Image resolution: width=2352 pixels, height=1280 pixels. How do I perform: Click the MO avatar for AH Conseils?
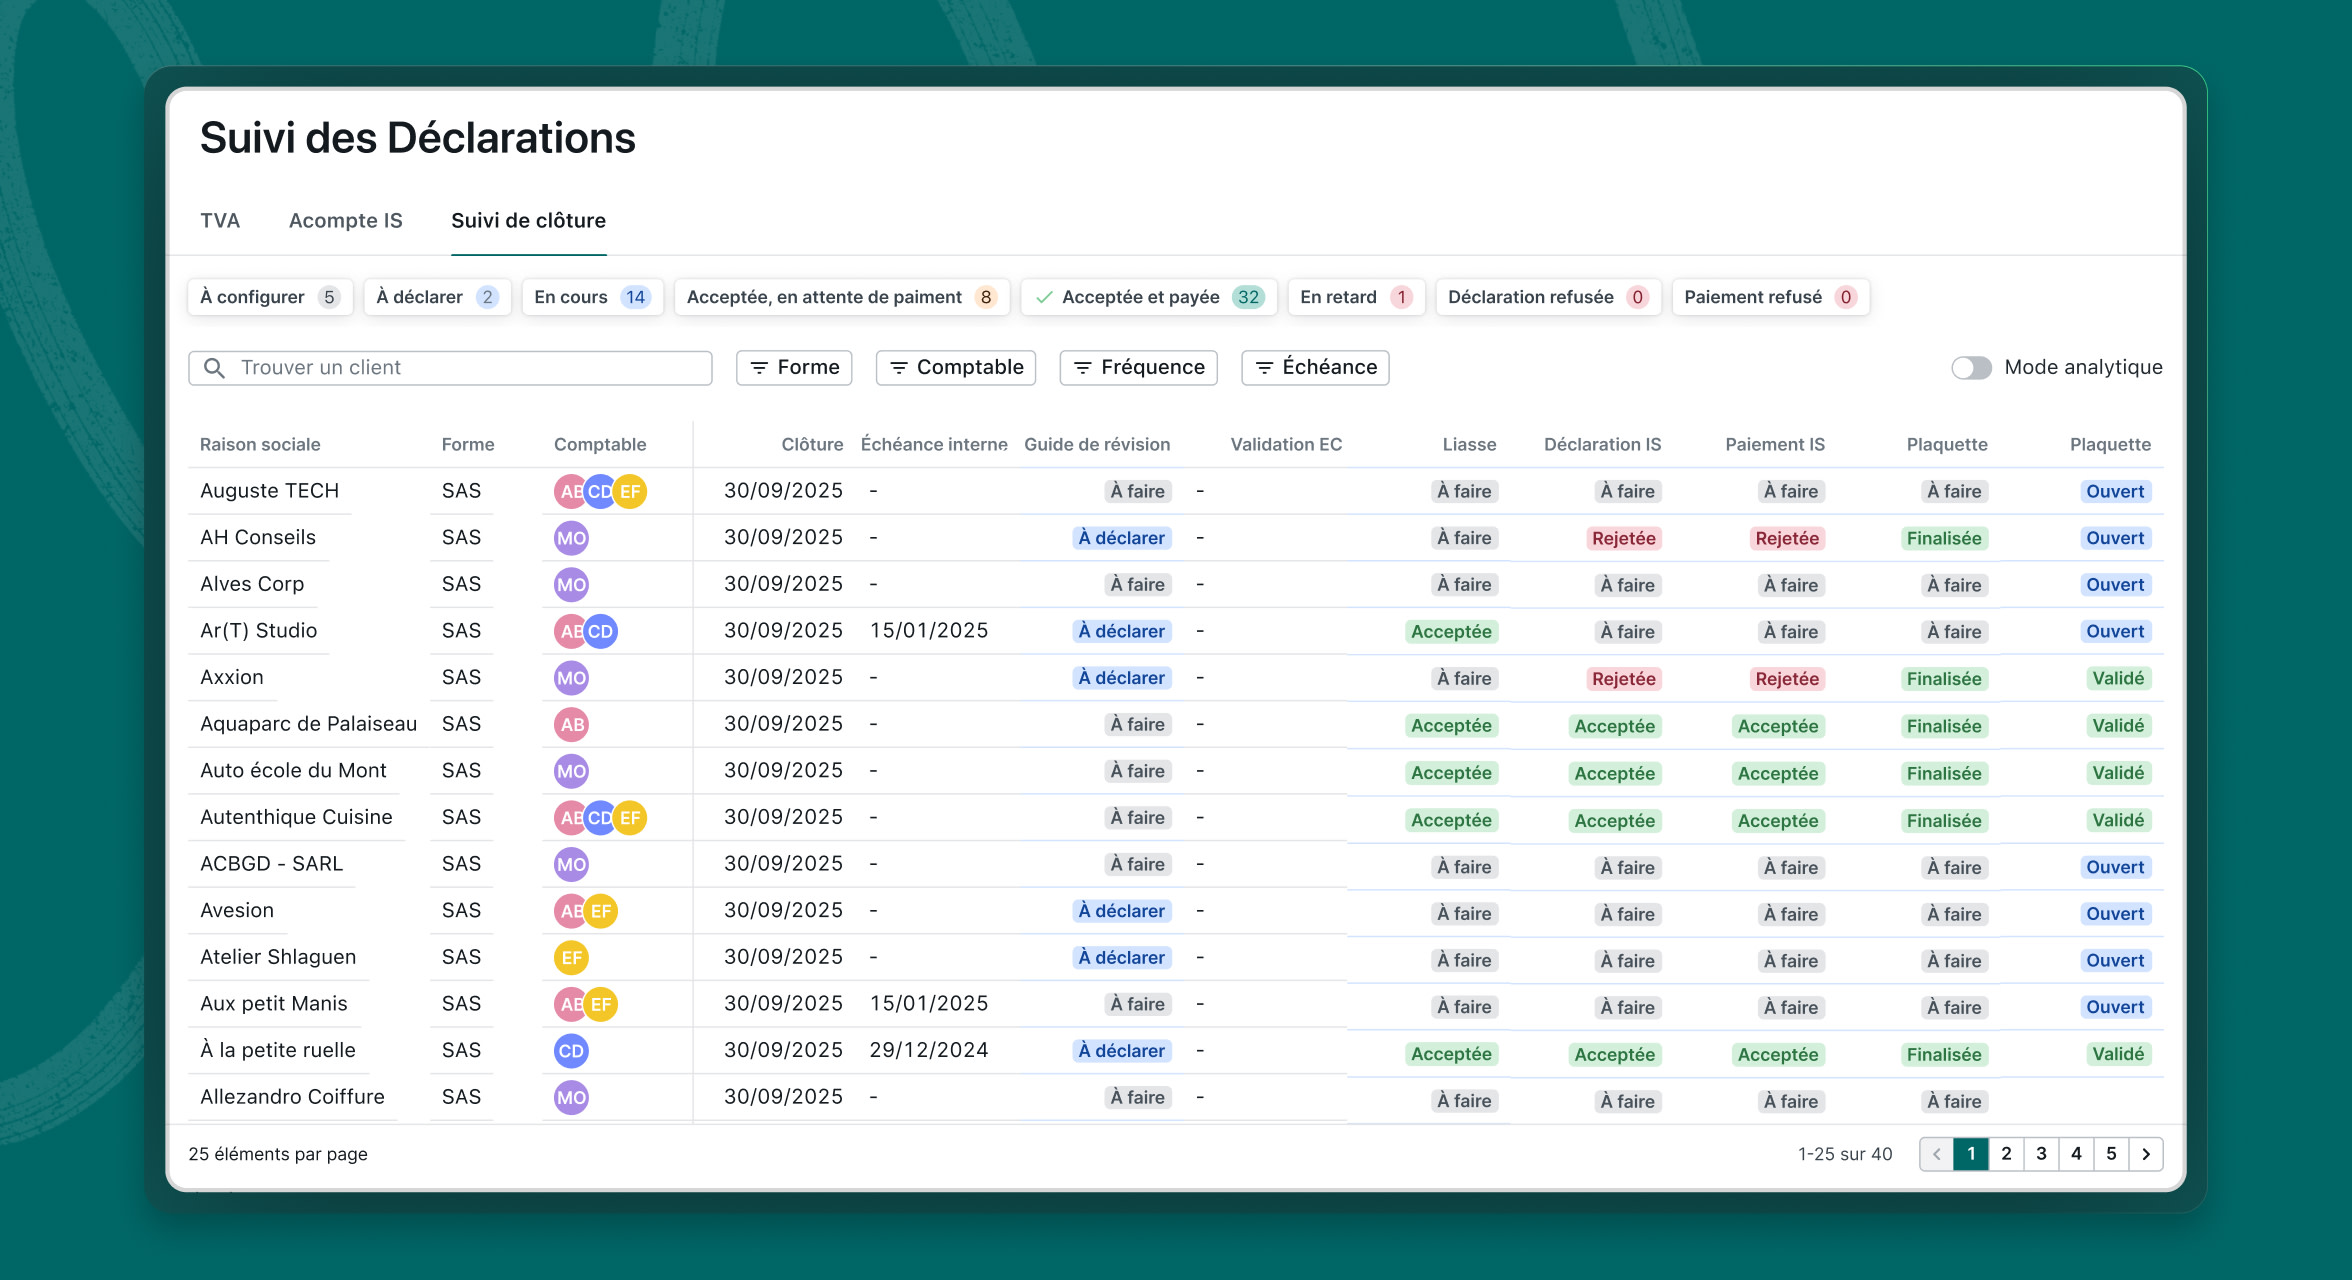pos(571,538)
